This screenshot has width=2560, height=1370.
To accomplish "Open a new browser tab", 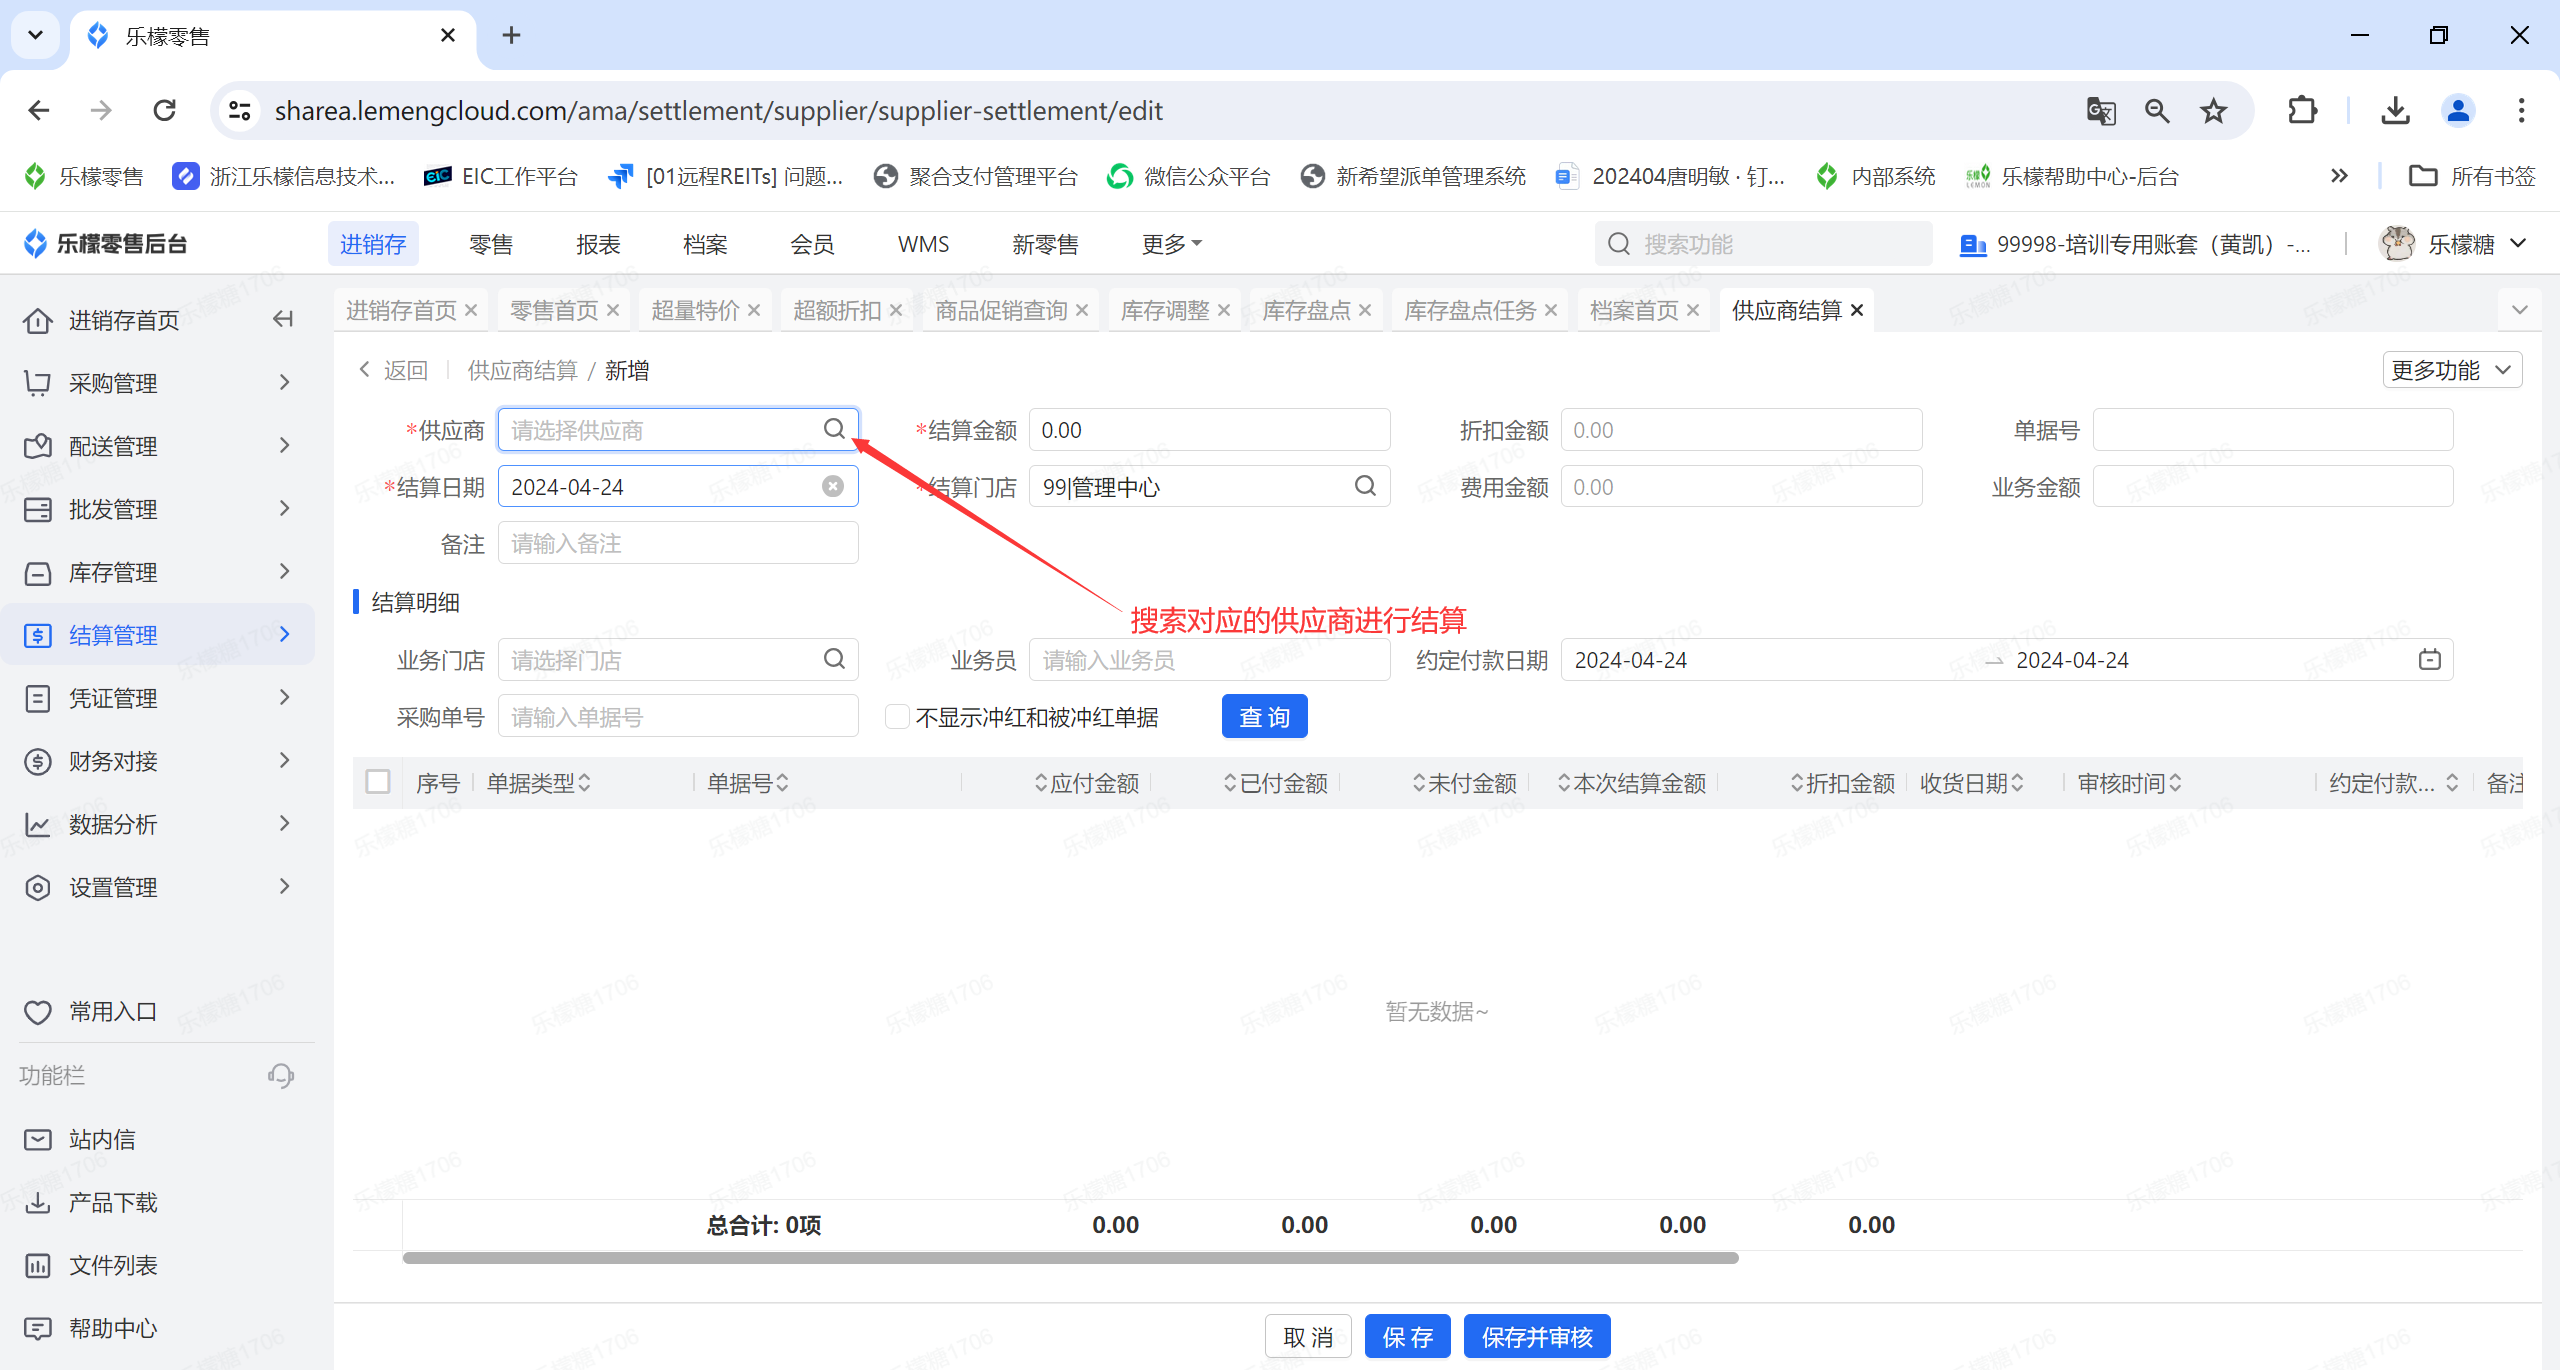I will coord(511,35).
